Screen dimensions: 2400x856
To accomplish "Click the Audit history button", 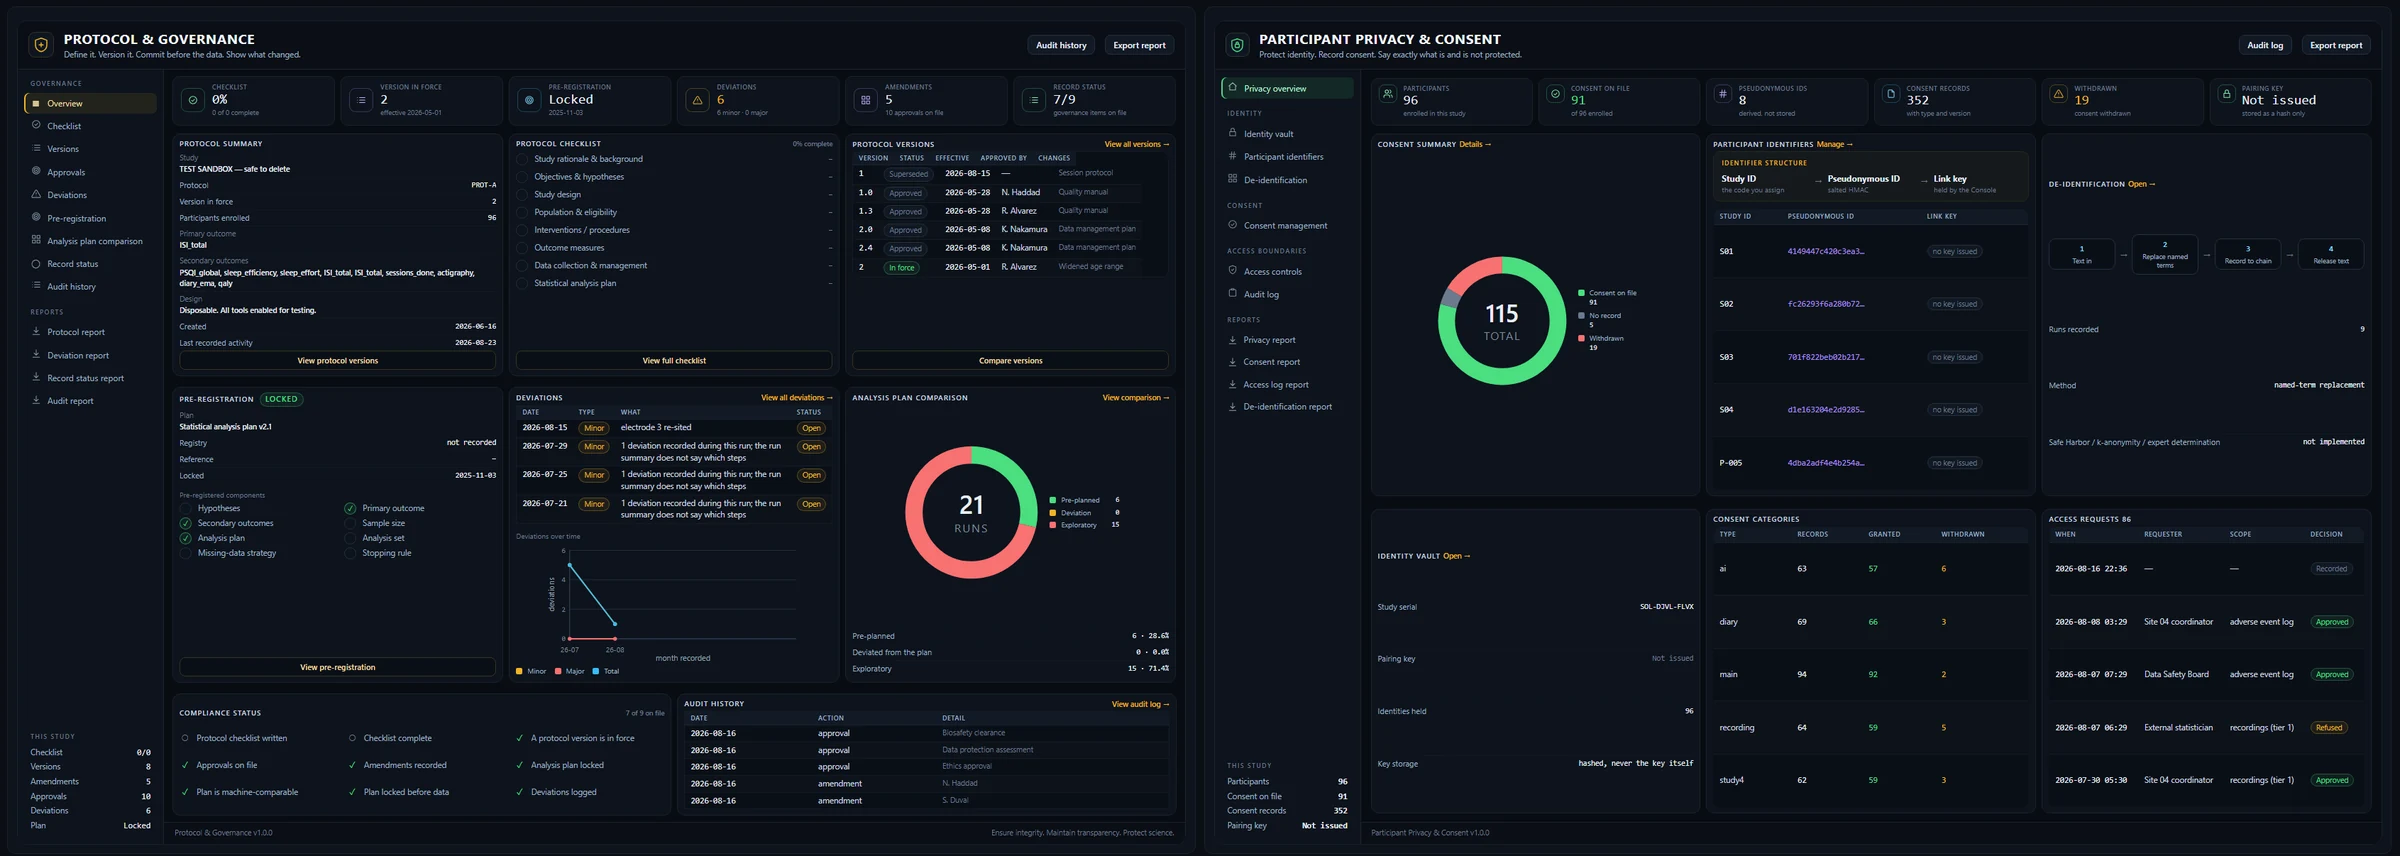I will point(1061,45).
